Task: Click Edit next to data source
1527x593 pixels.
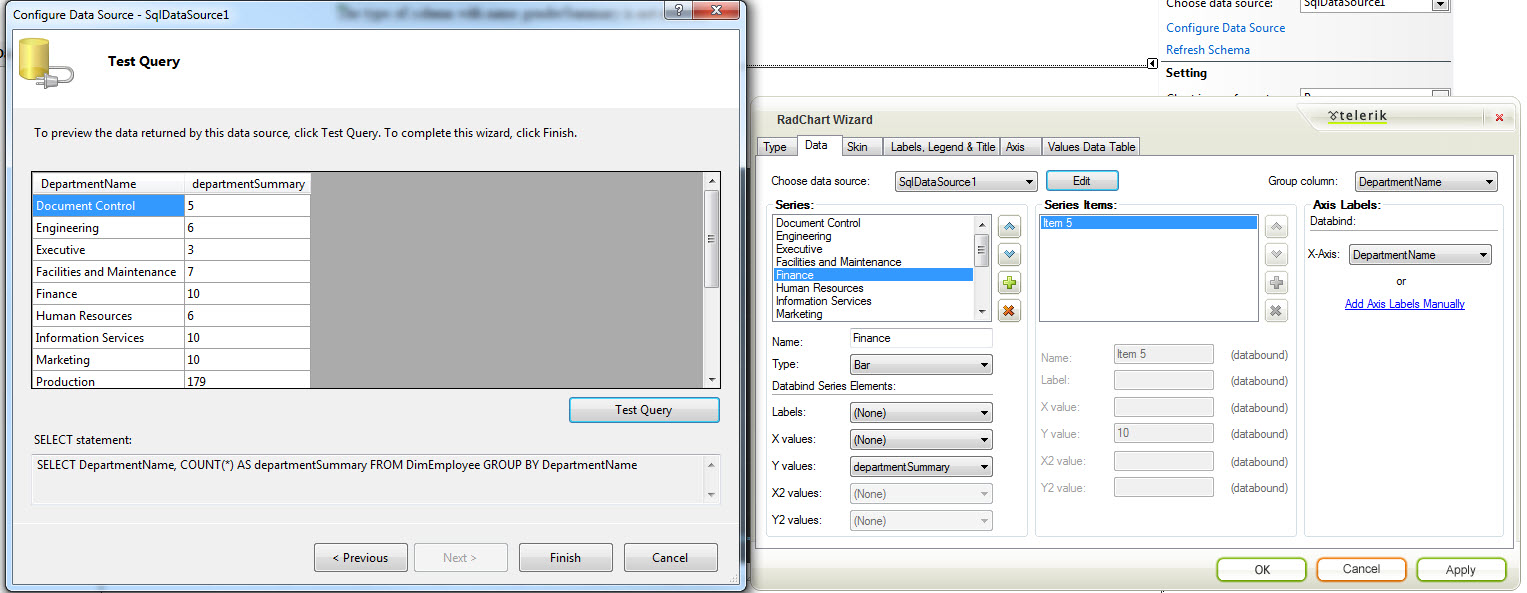Action: click(x=1082, y=181)
